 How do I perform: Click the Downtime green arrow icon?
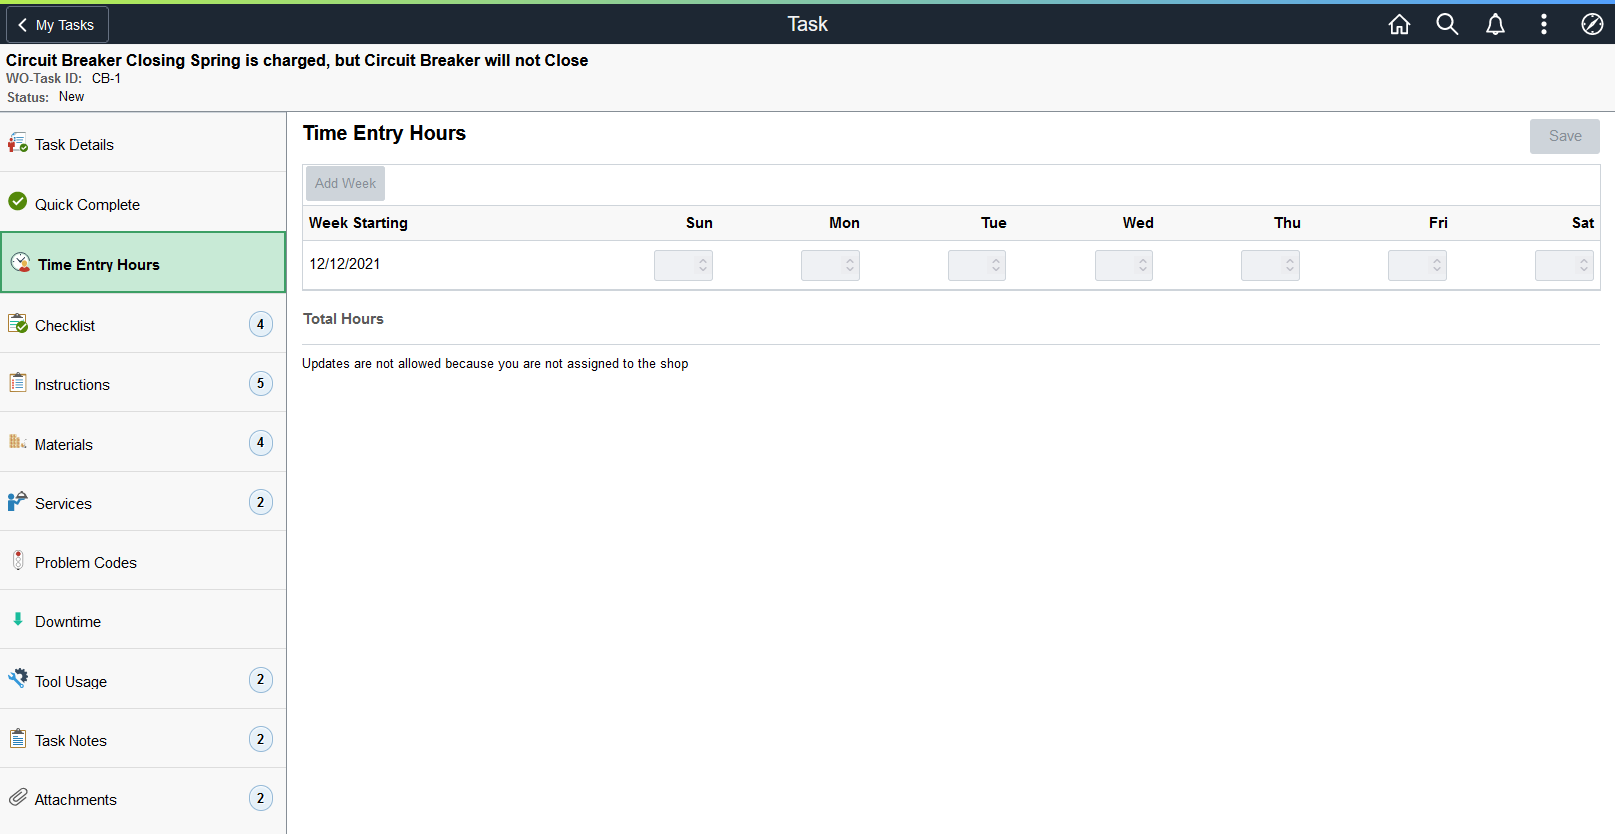(x=18, y=619)
